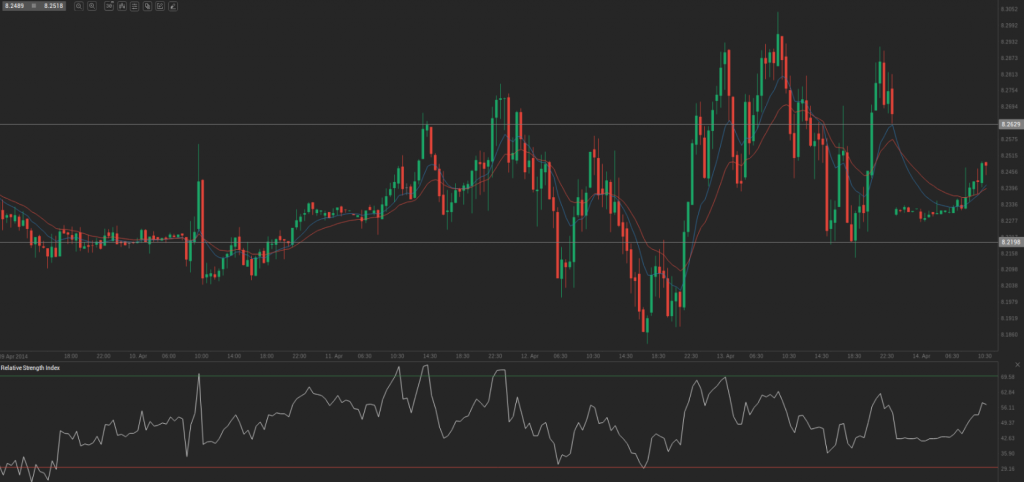Click the small square between bid and ask
1024x482 pixels.
(35, 6)
